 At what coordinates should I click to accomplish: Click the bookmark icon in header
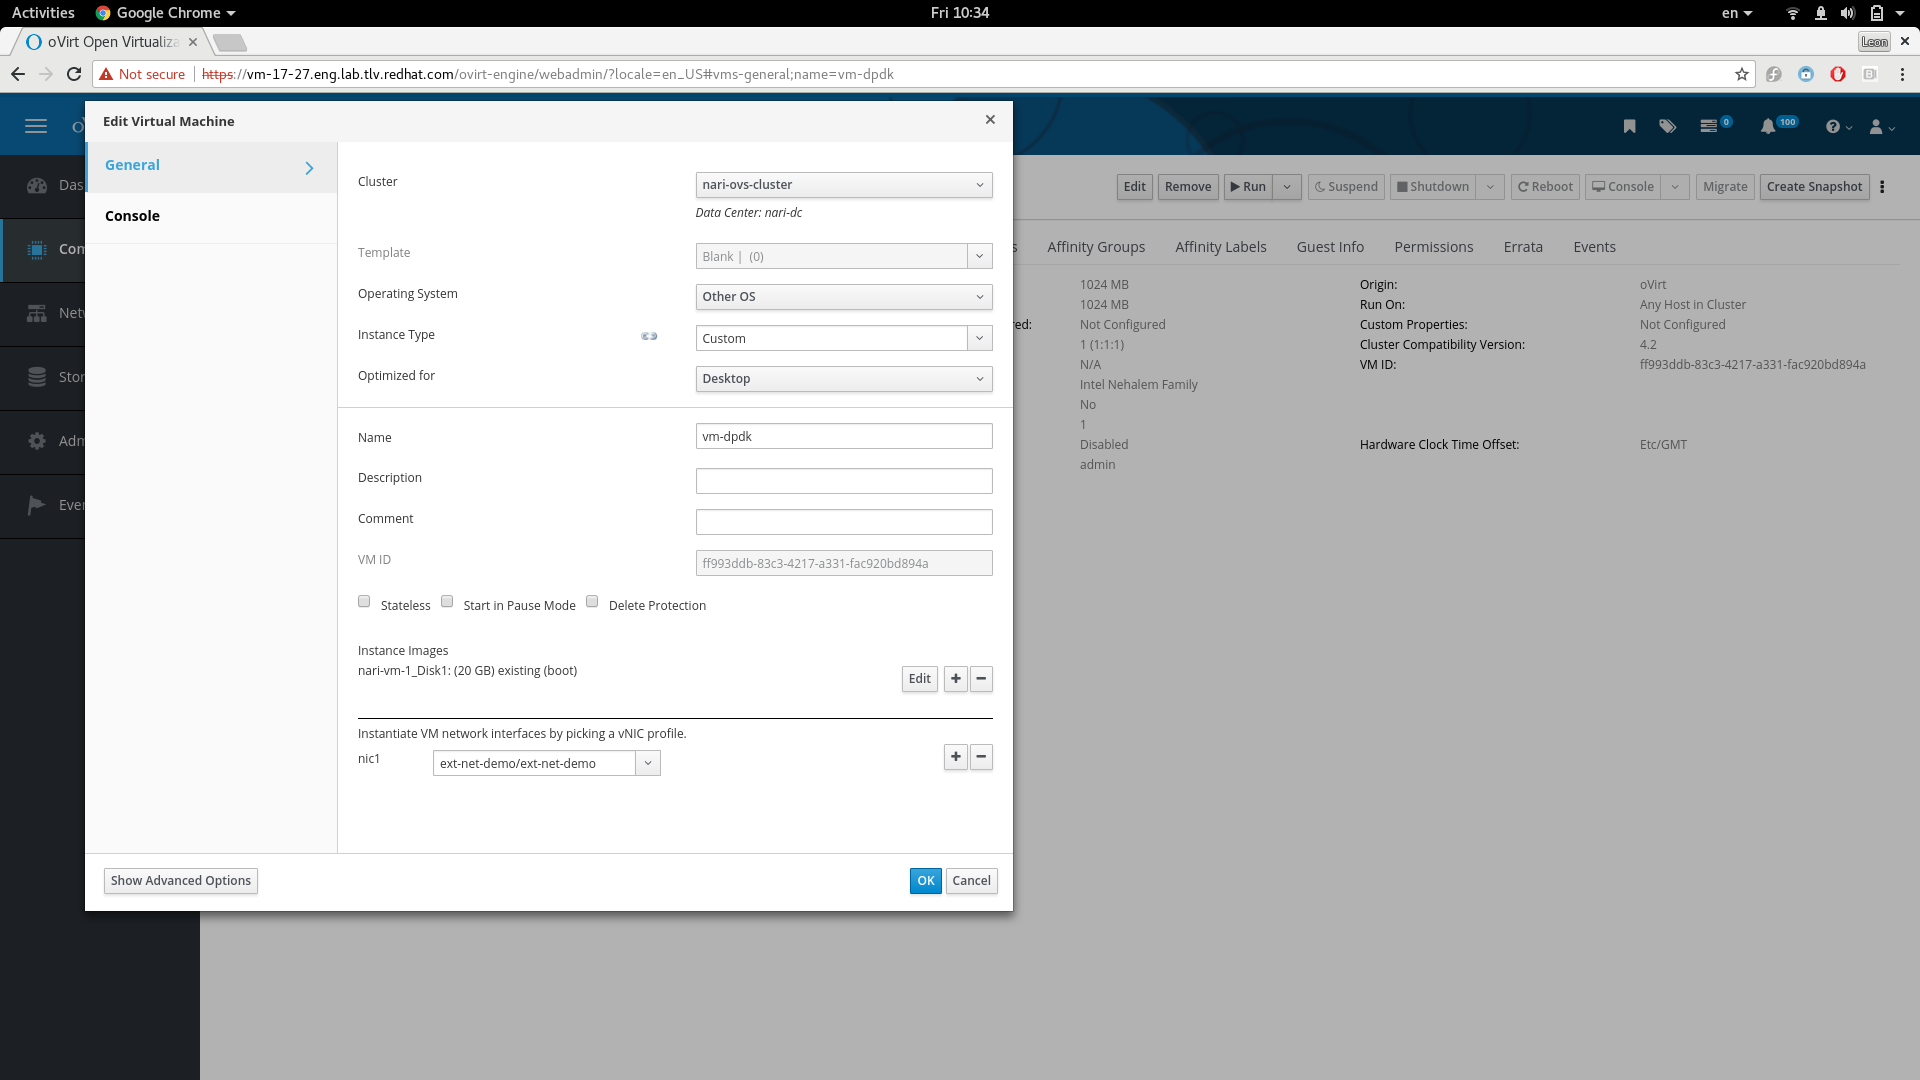click(1629, 126)
